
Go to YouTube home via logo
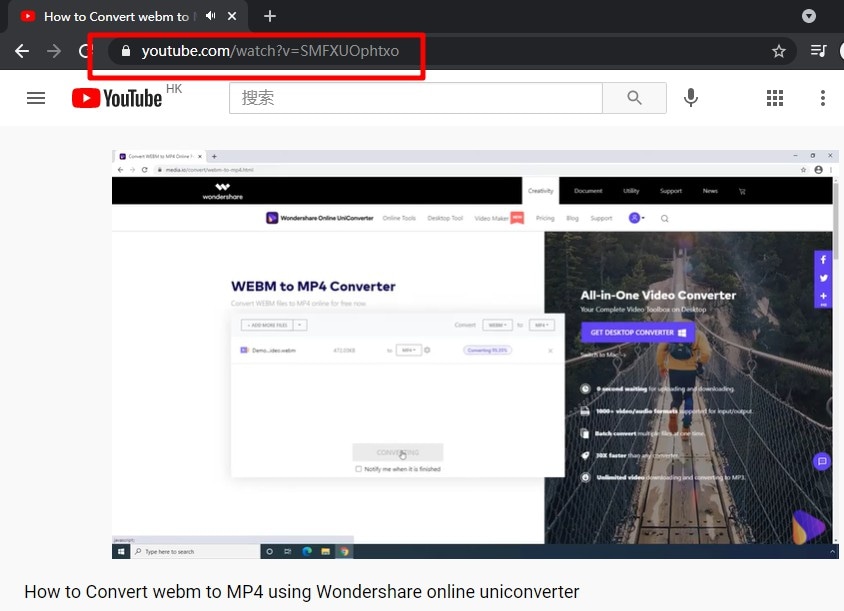(117, 98)
